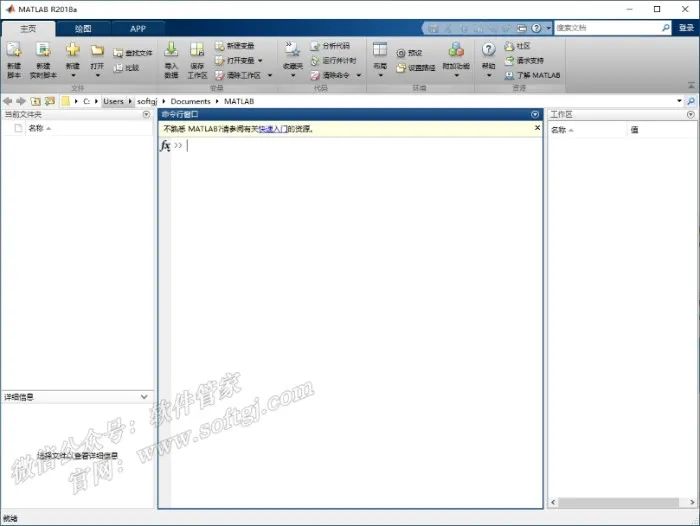The image size is (700, 526).
Task: Open the Workspace (工作区) panel actions menu
Action: point(691,115)
